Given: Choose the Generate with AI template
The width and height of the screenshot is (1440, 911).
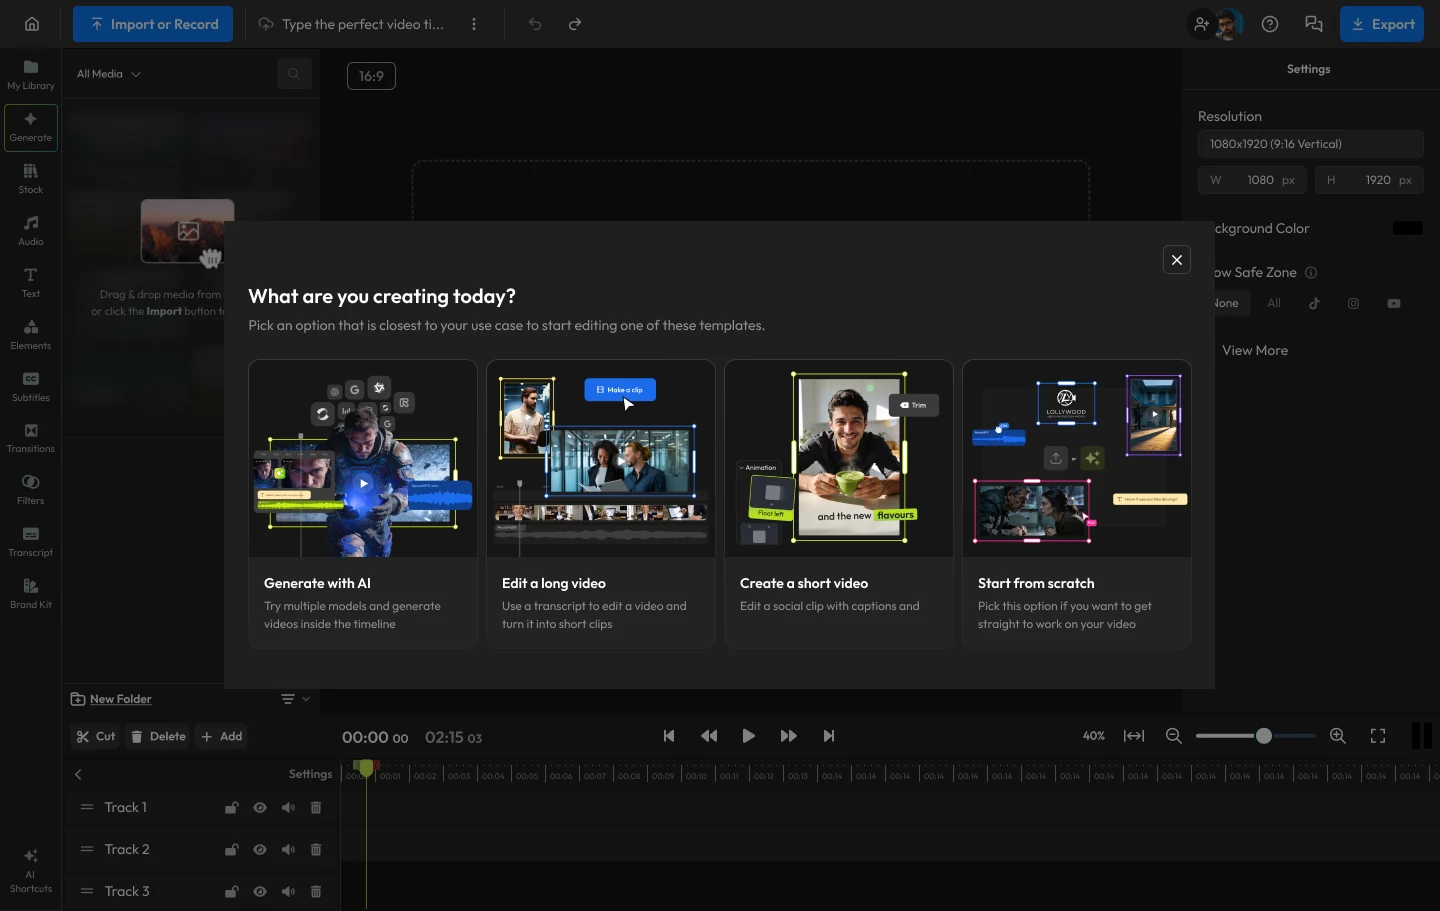Looking at the screenshot, I should 363,504.
